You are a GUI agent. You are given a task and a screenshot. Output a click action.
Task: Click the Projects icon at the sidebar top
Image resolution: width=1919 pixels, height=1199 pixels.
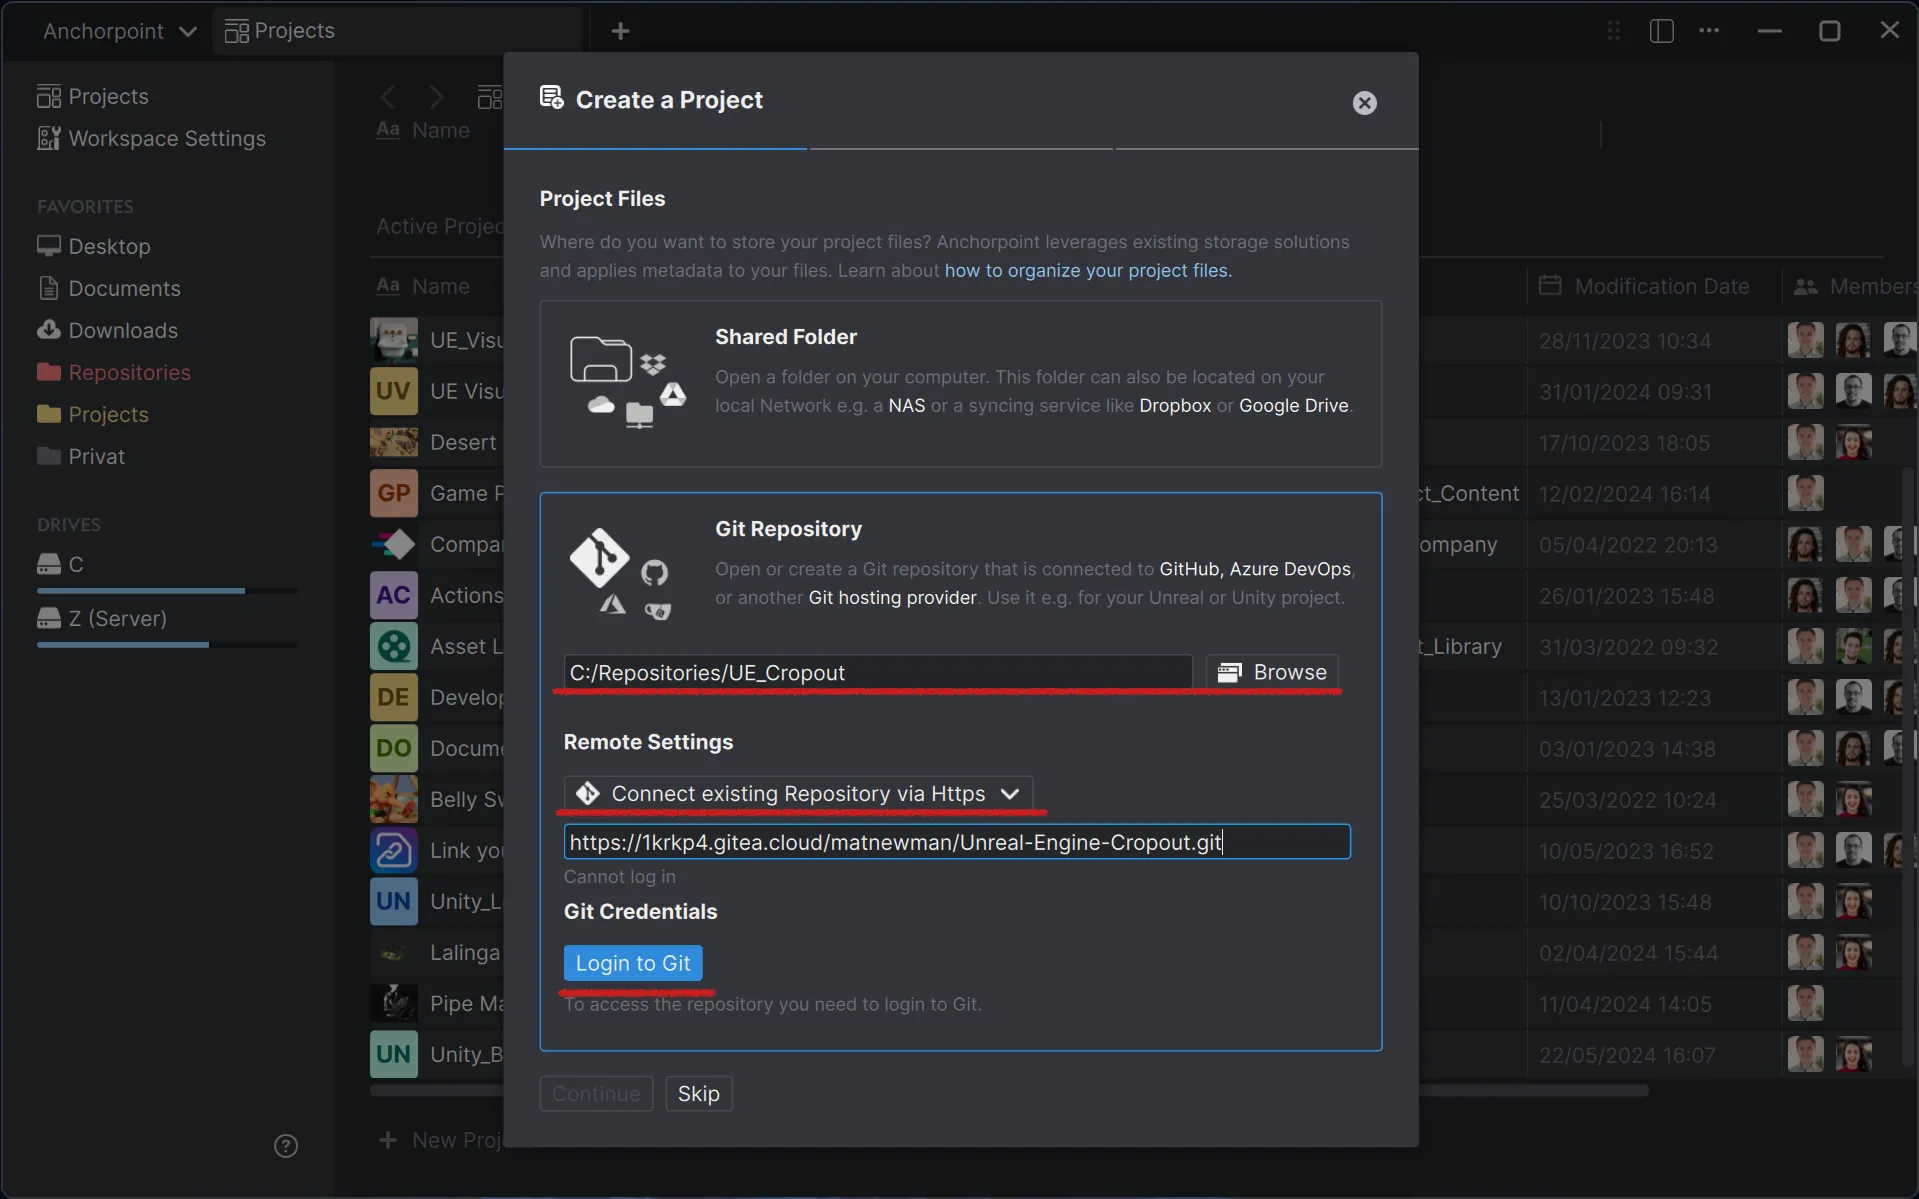pos(49,95)
